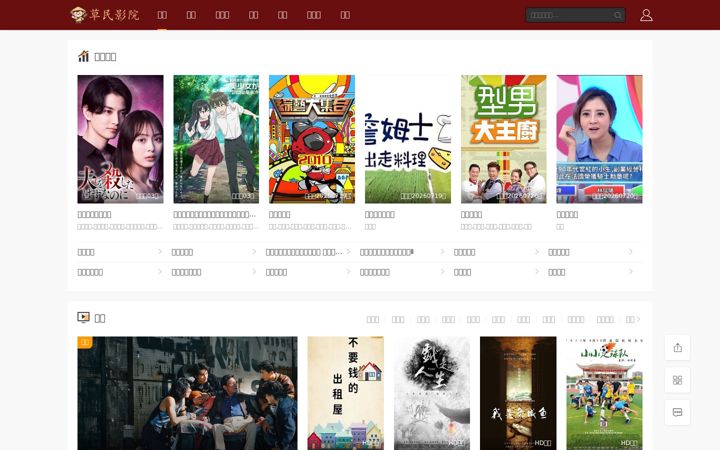
Task: Click the magnifier search icon in header
Action: coord(618,15)
